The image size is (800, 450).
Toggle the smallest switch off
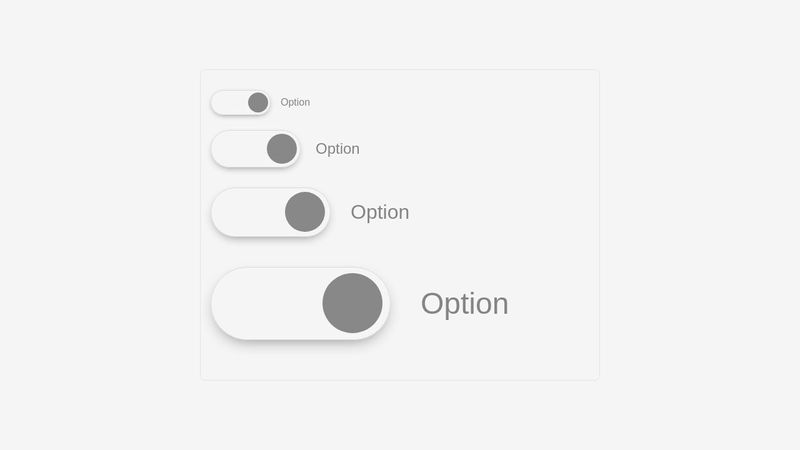(x=240, y=102)
